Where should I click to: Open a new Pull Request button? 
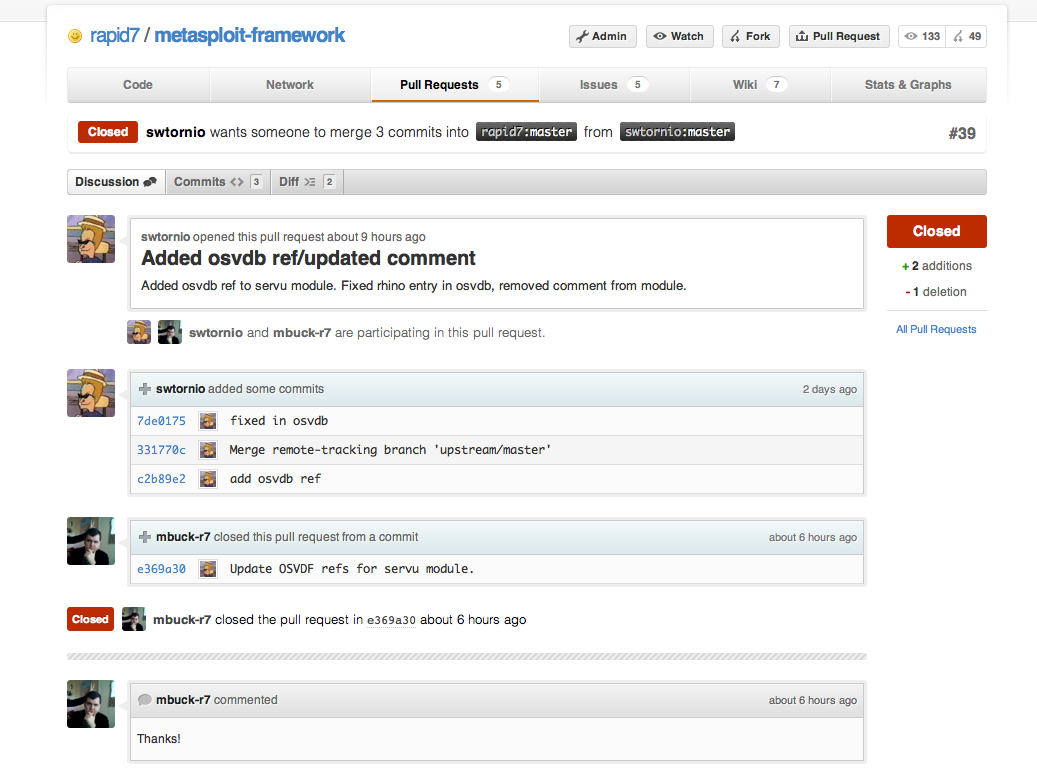838,36
